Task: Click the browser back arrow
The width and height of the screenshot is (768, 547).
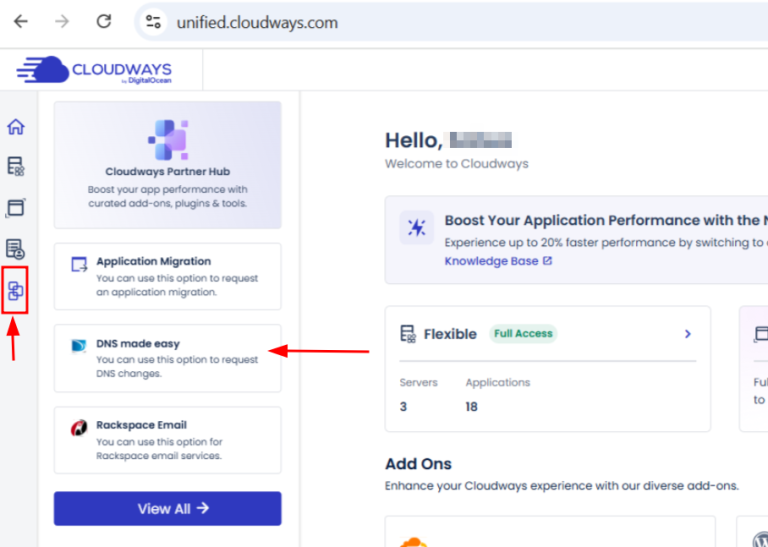Action: pos(21,21)
